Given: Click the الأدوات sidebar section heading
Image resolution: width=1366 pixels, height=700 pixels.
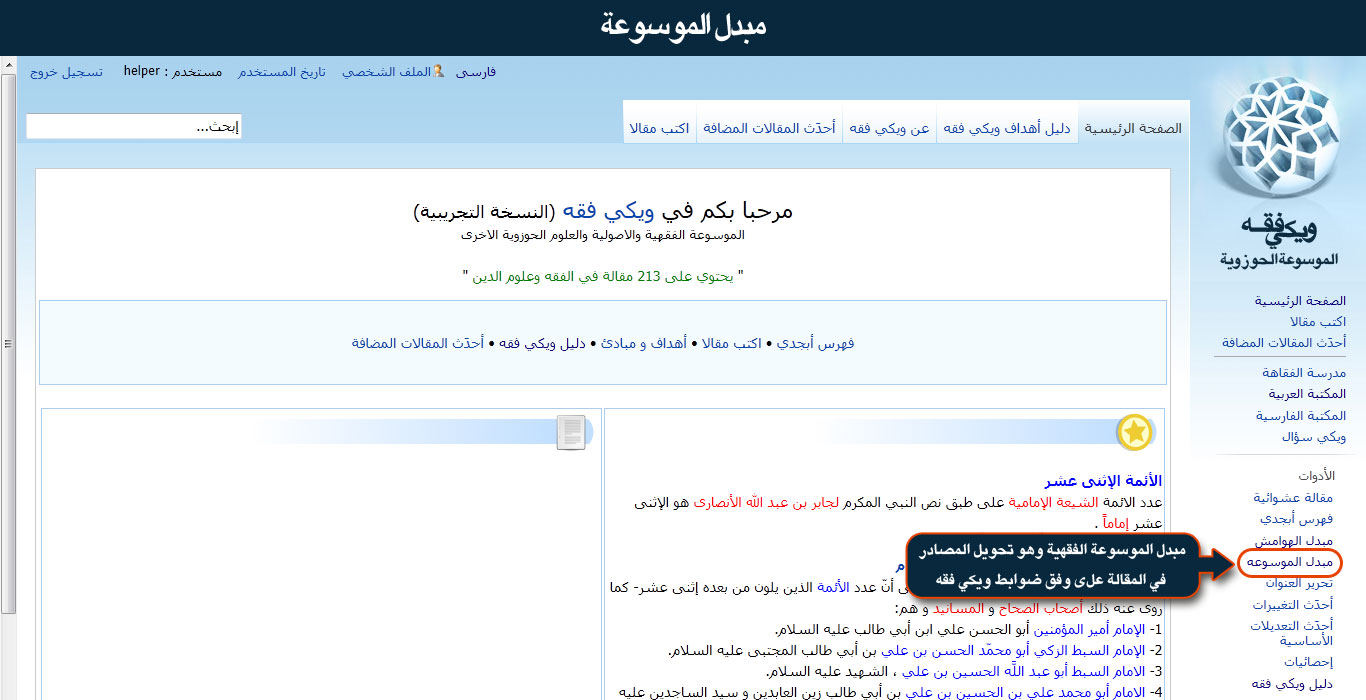Looking at the screenshot, I should [1316, 476].
